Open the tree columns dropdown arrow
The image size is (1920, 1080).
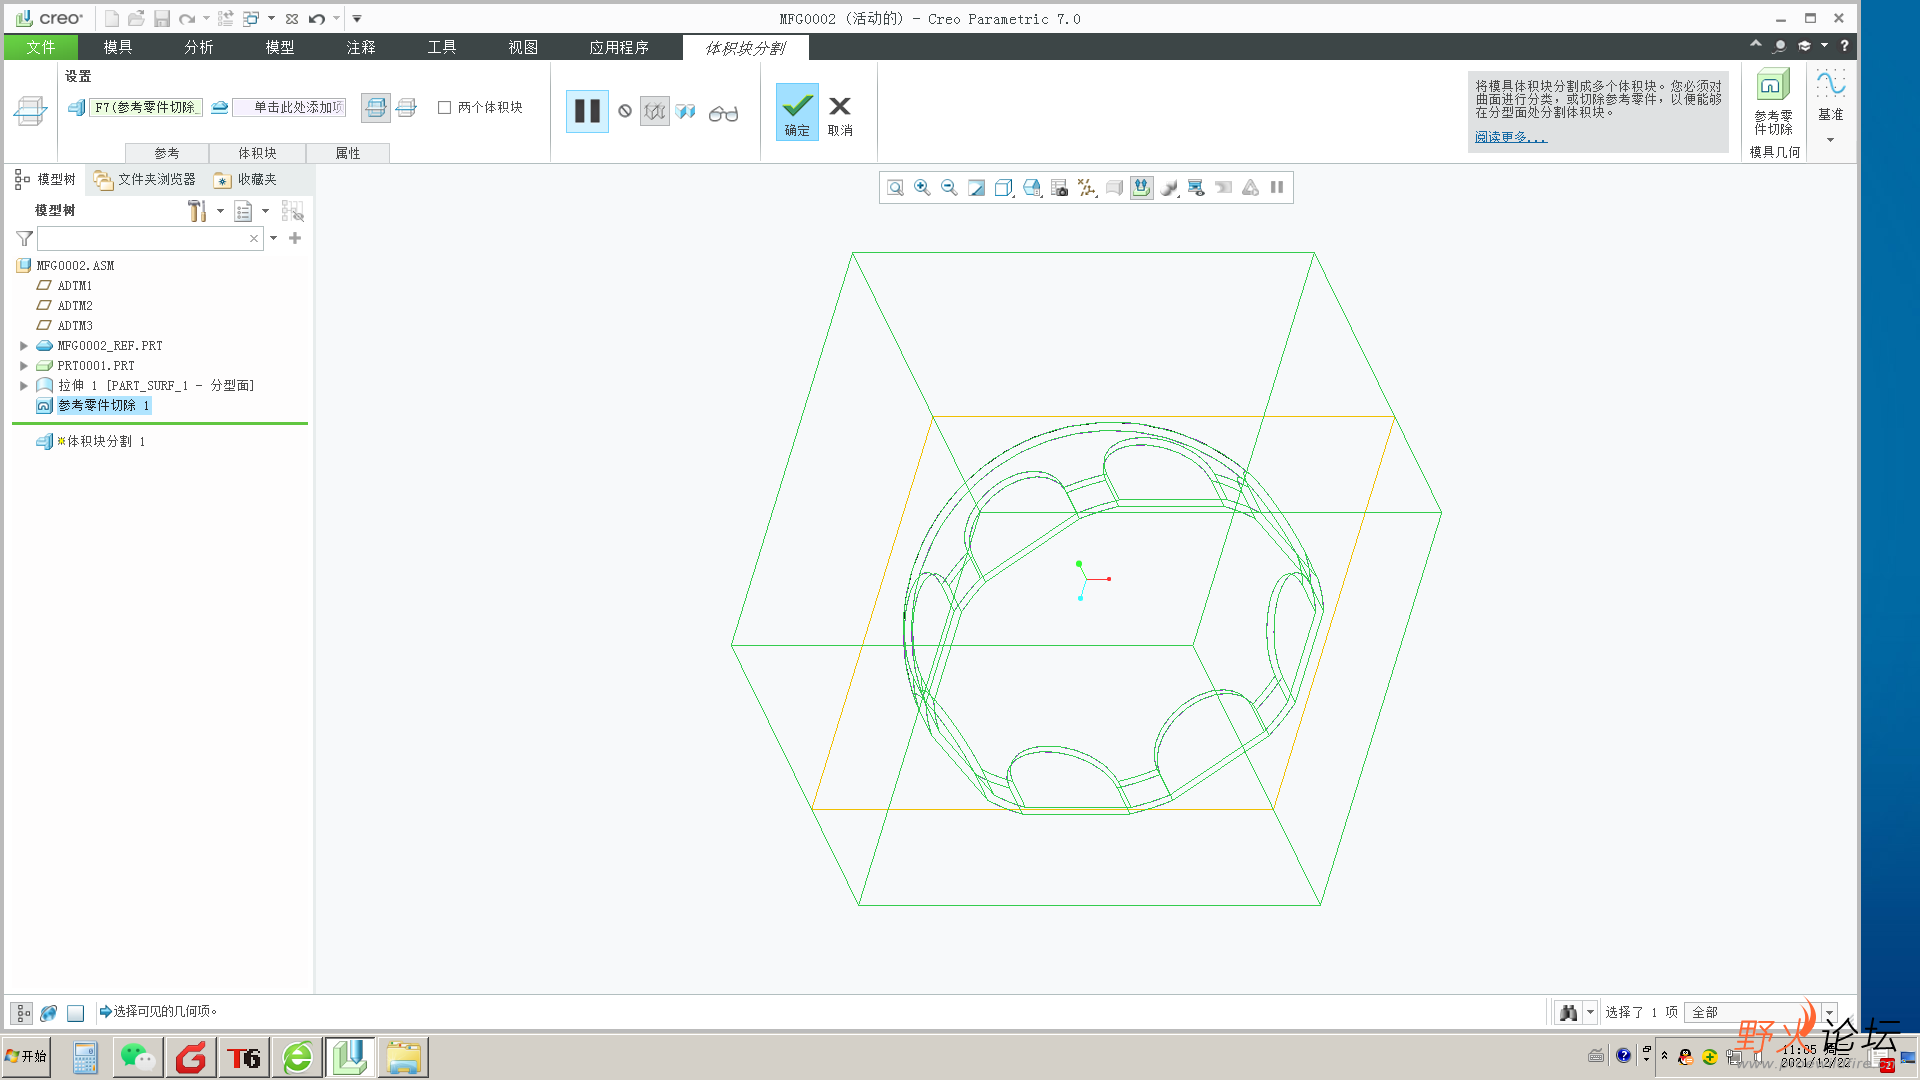[265, 211]
